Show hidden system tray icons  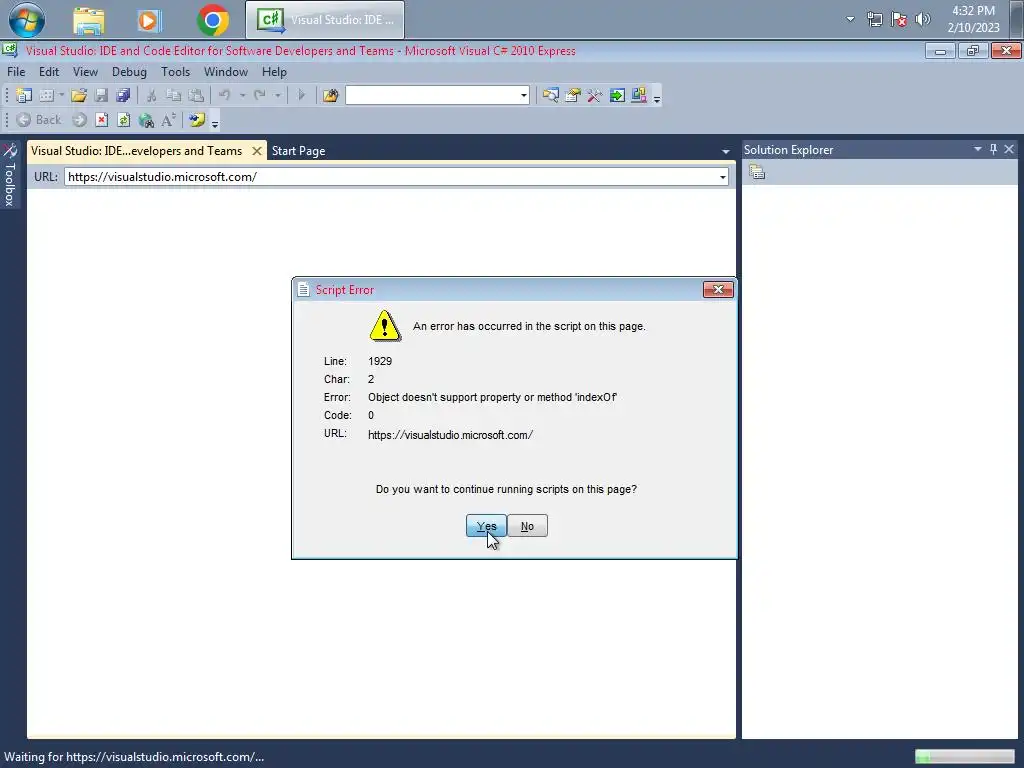click(x=850, y=19)
